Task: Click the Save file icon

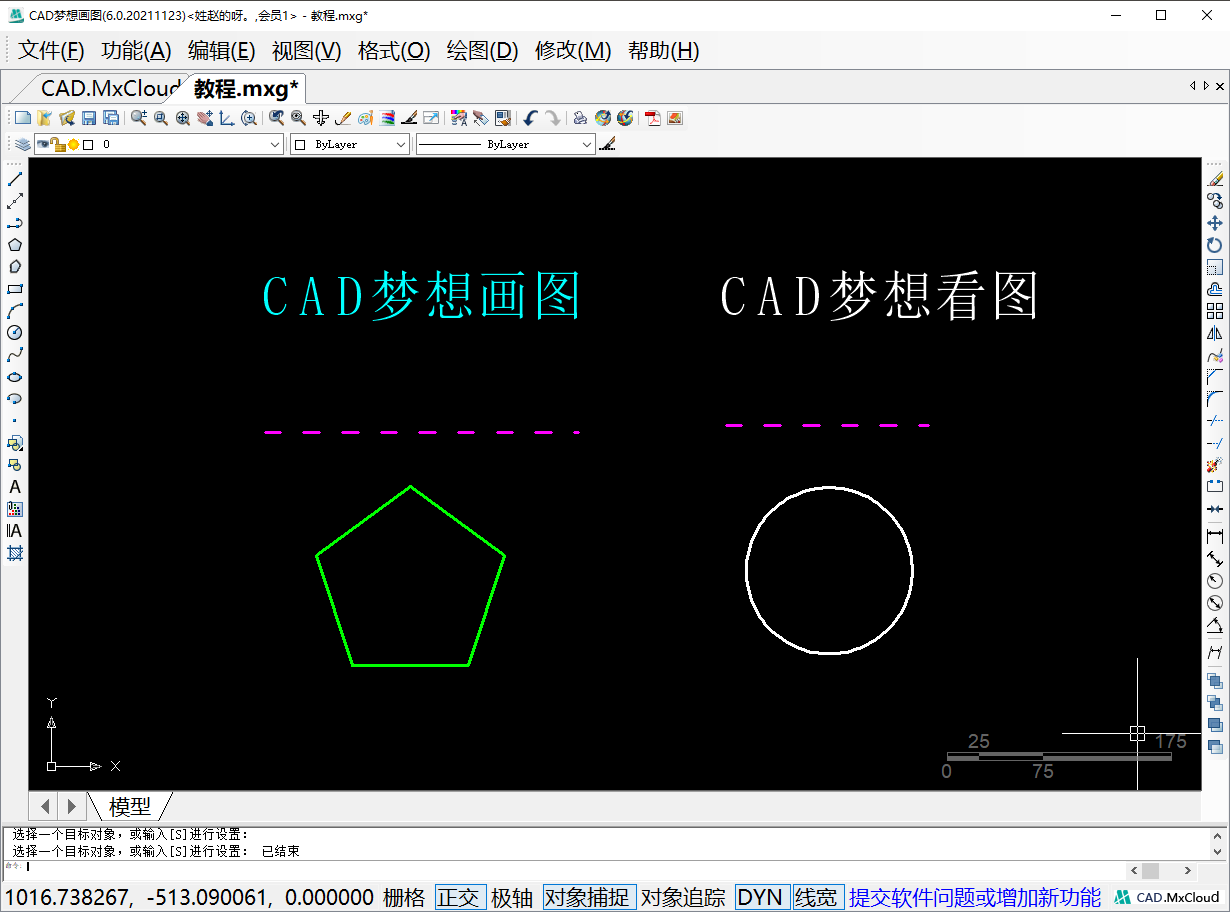Action: click(89, 118)
